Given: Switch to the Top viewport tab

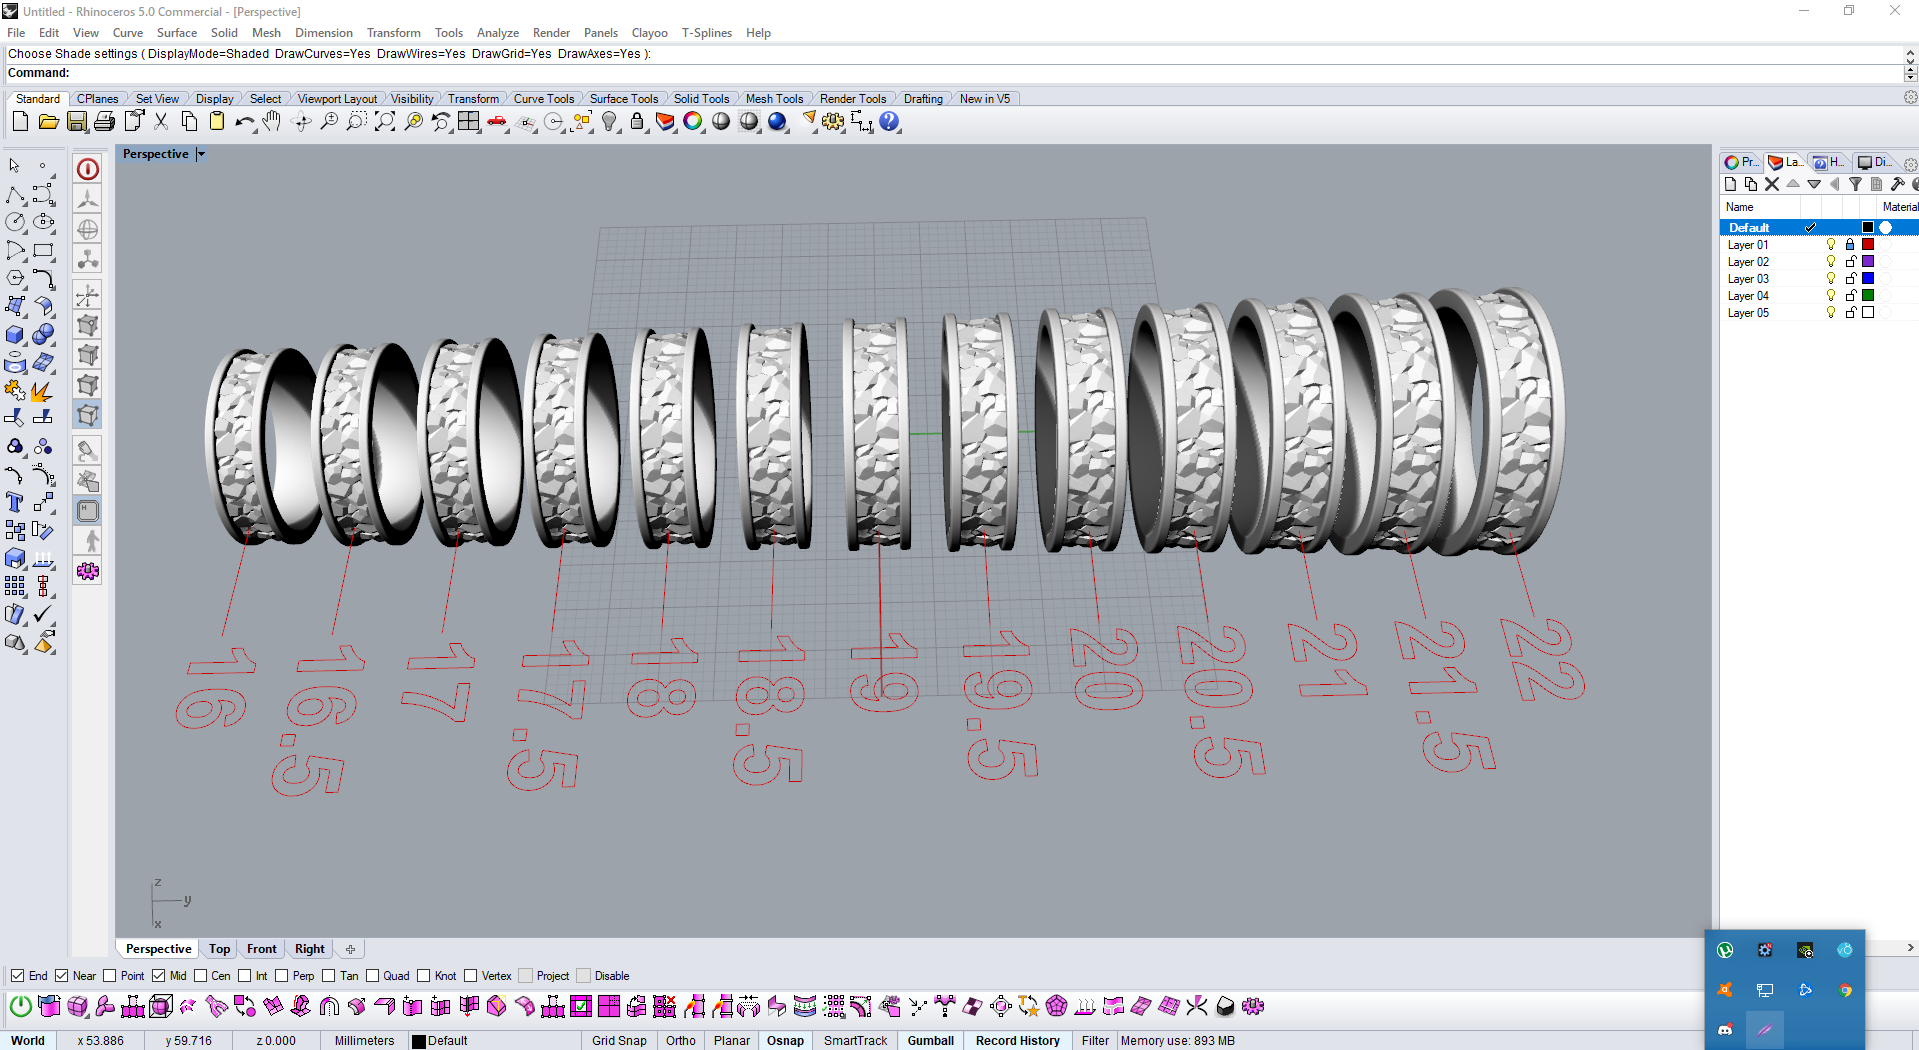Looking at the screenshot, I should pyautogui.click(x=220, y=949).
